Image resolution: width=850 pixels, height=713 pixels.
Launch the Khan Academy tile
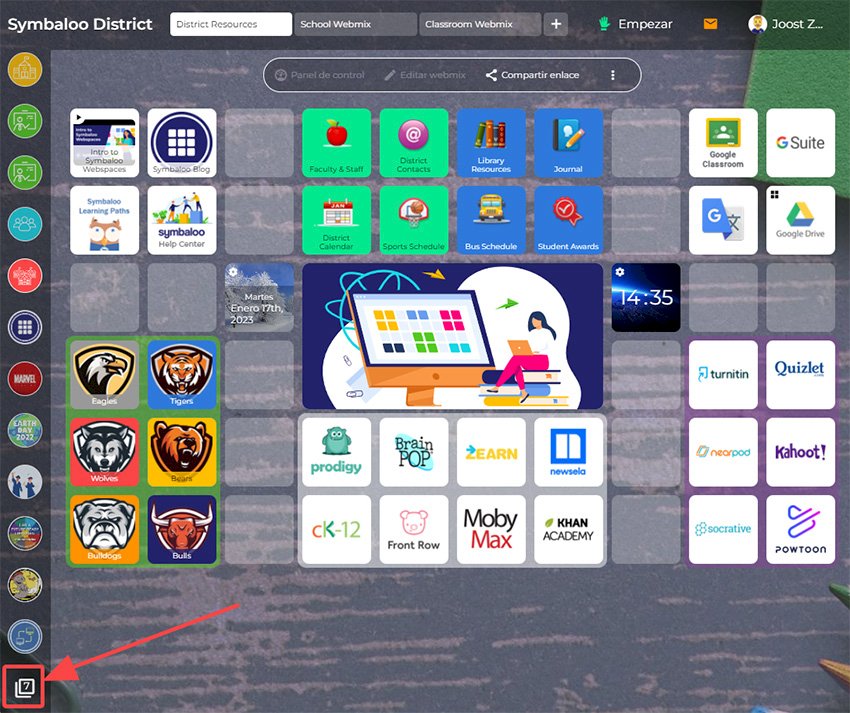tap(568, 529)
